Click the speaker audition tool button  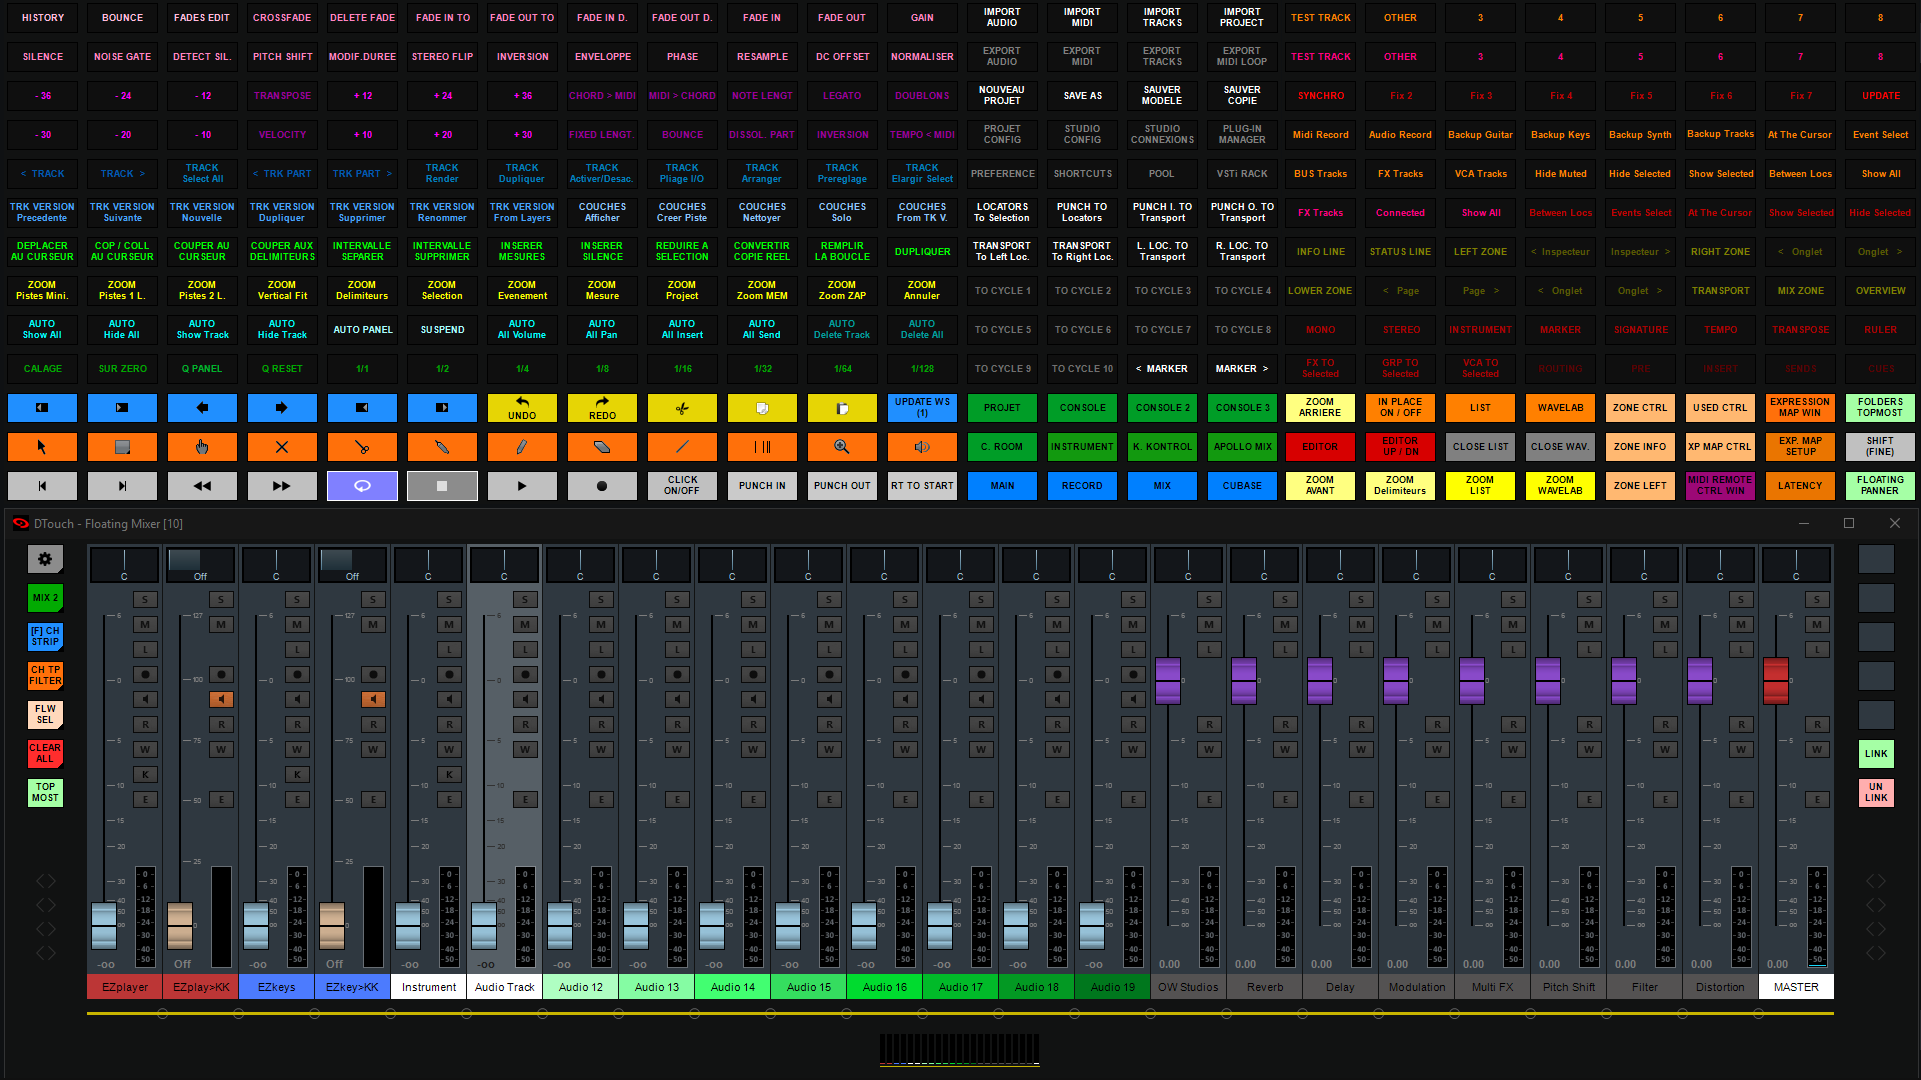922,447
